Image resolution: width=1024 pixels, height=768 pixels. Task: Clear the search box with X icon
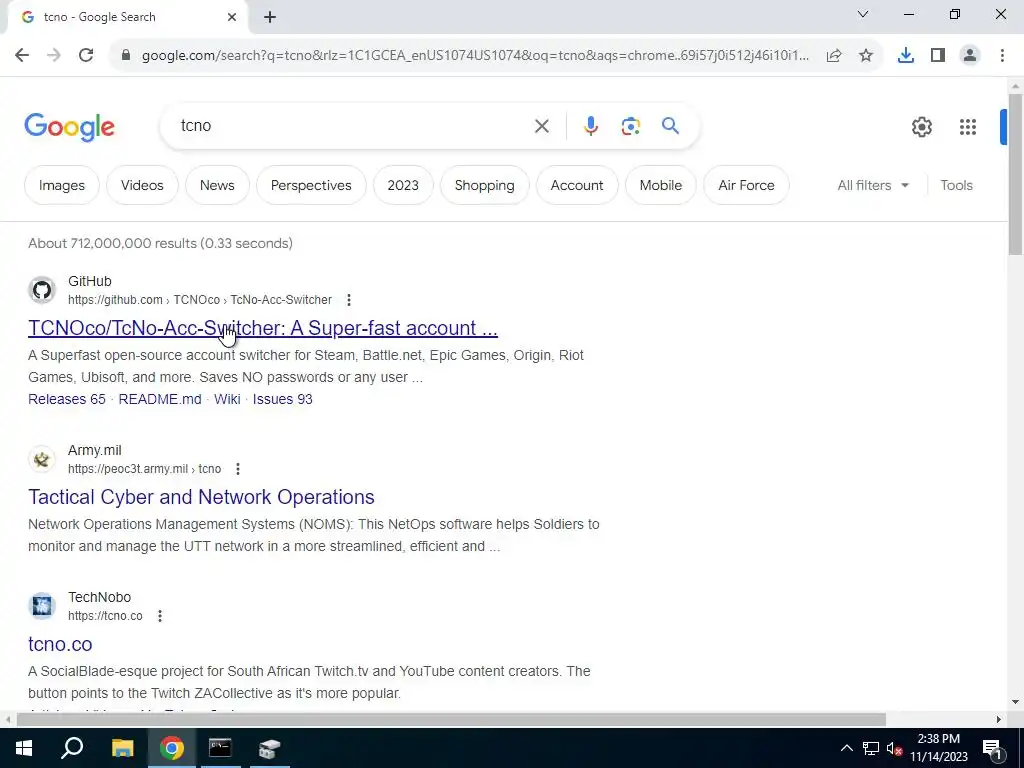(541, 126)
